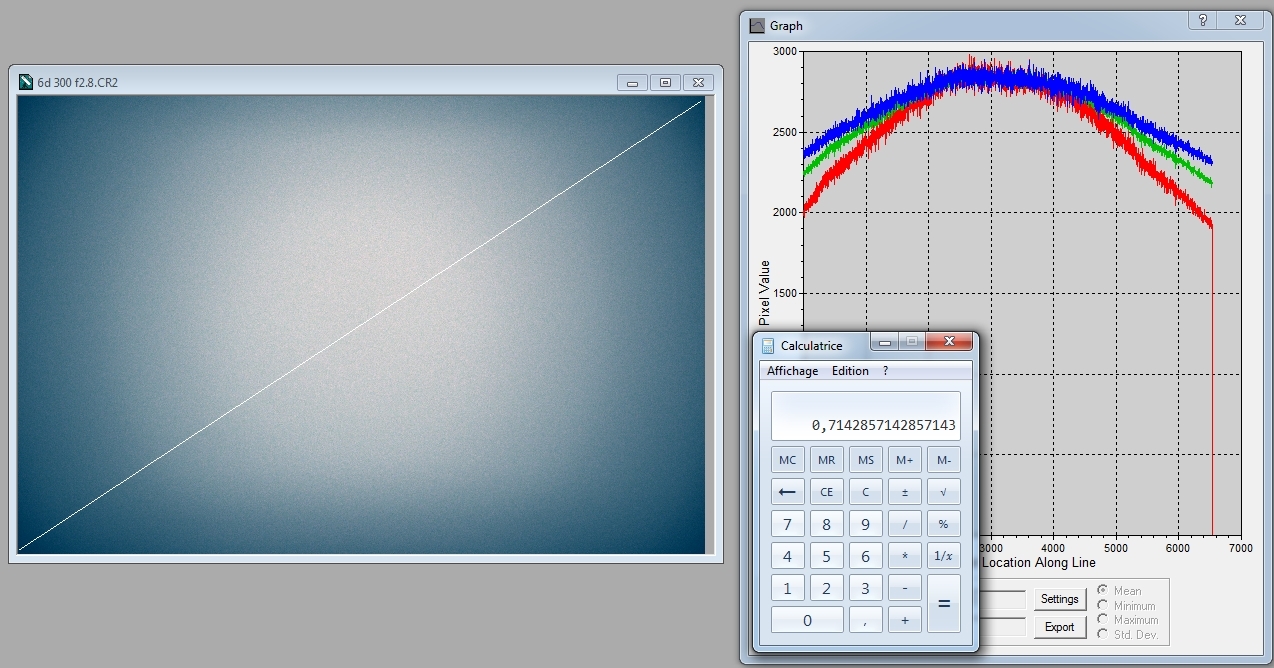Click the 6d 300 f2.8.CR2 window icon
Image resolution: width=1274 pixels, height=668 pixels.
[26, 82]
